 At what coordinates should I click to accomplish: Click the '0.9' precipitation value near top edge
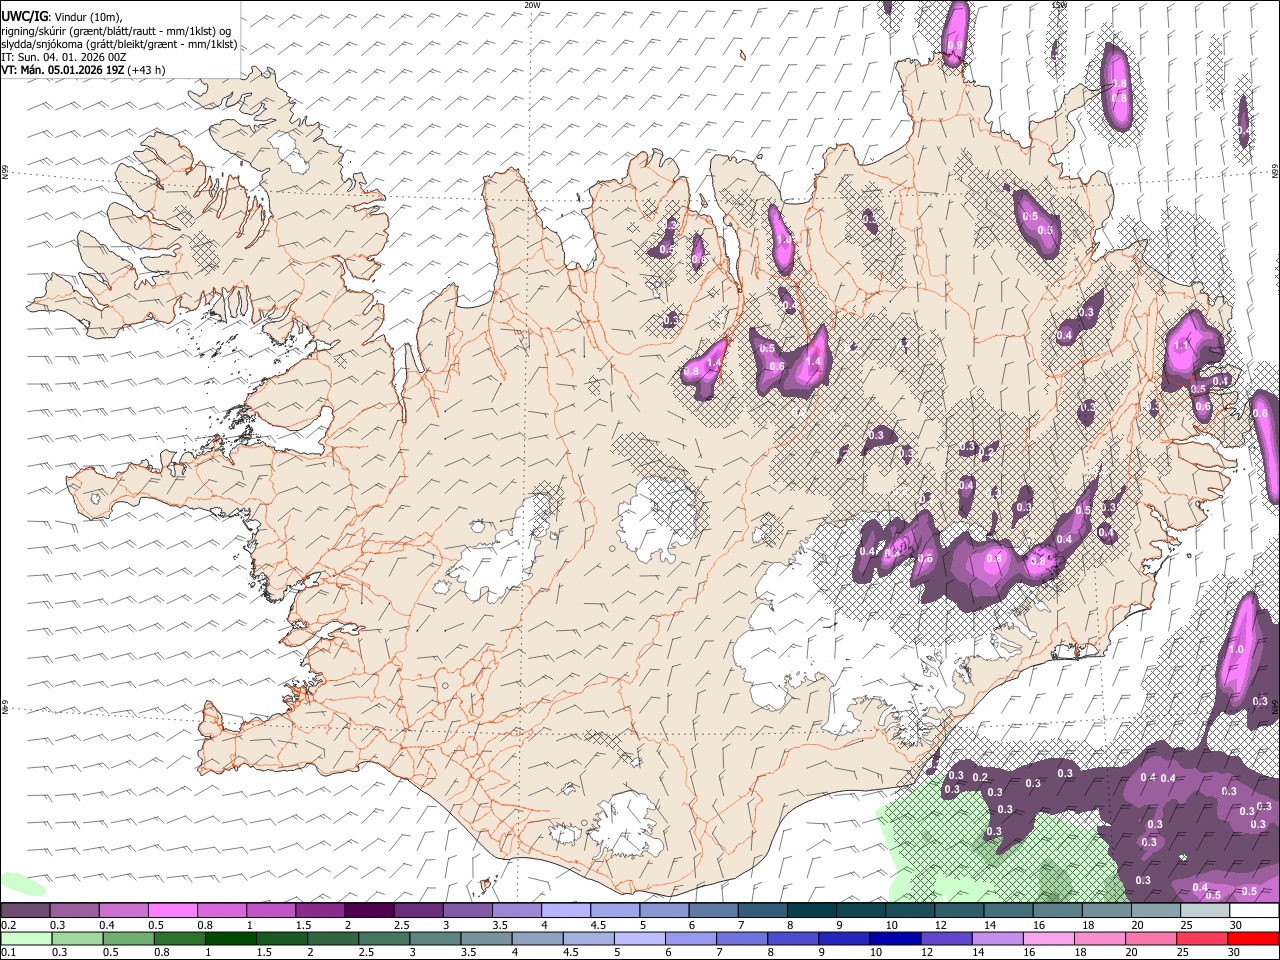coord(954,46)
